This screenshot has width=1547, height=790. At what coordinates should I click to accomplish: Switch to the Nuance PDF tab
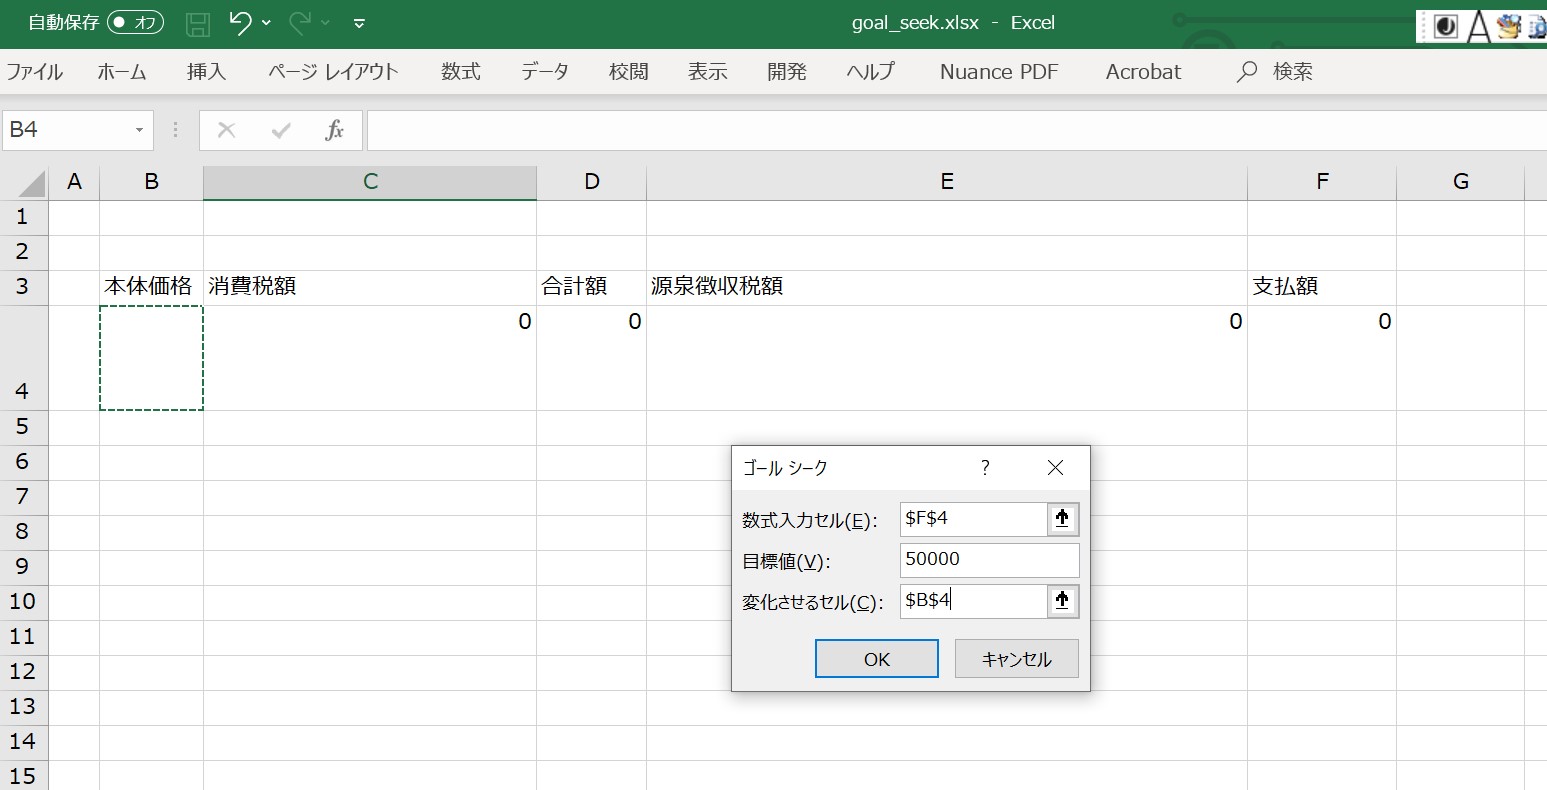pos(999,72)
